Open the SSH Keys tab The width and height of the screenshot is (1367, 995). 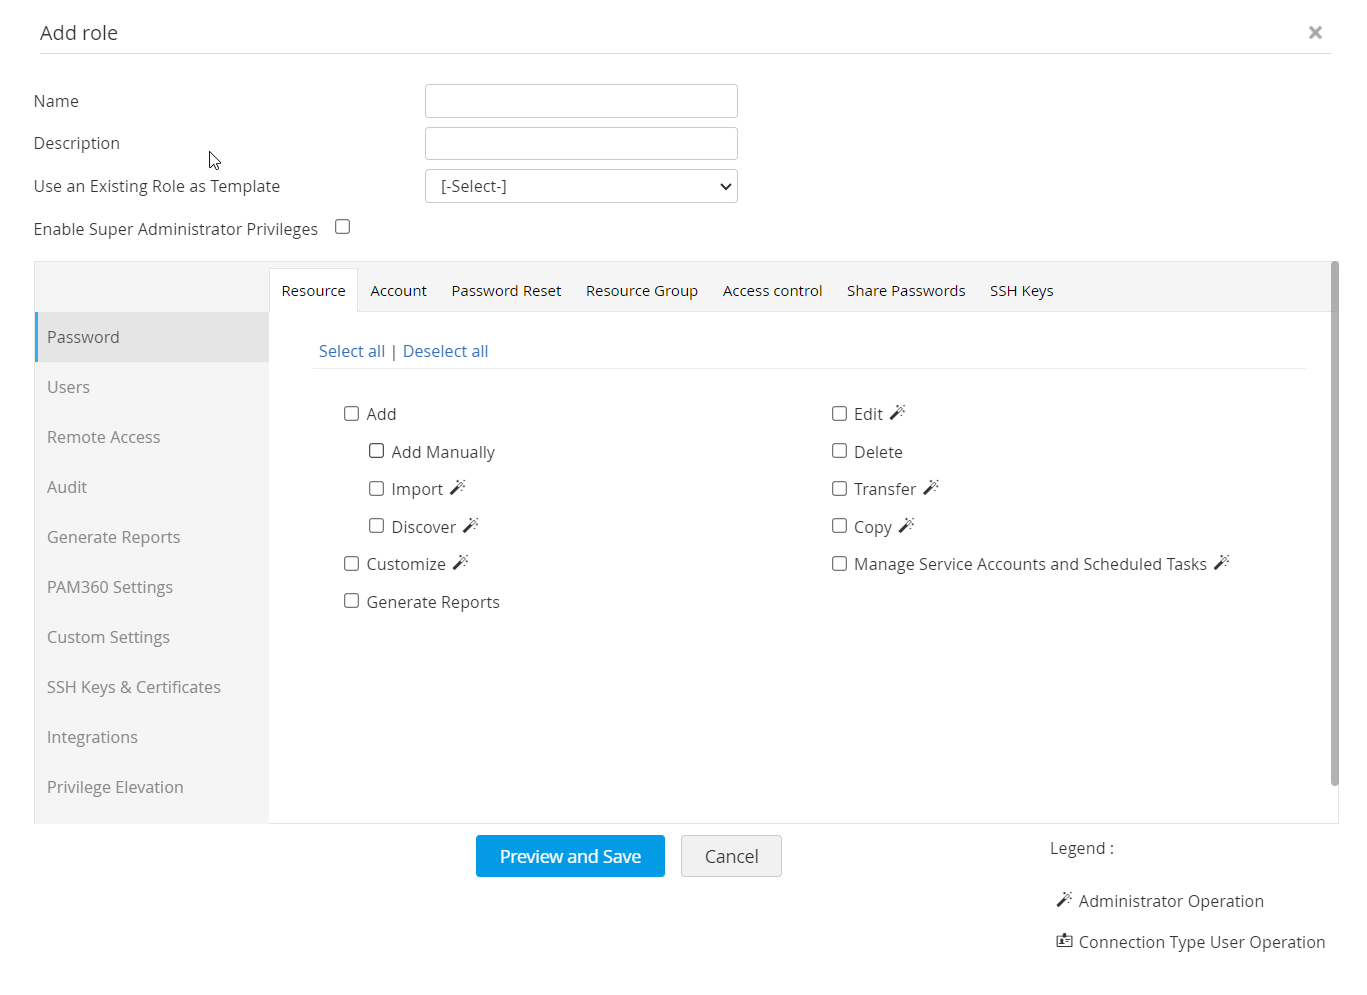coord(1021,291)
